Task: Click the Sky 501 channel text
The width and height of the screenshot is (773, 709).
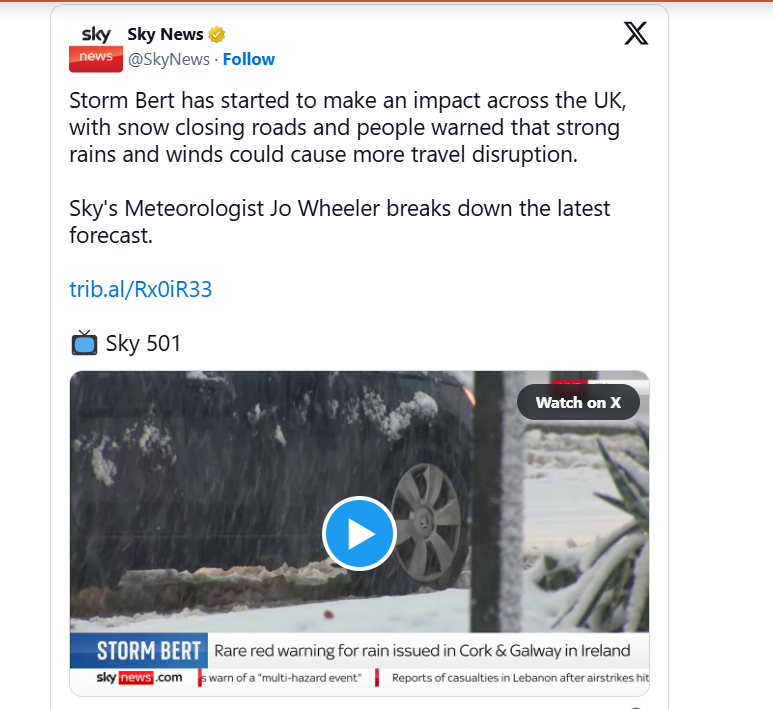Action: coord(143,344)
